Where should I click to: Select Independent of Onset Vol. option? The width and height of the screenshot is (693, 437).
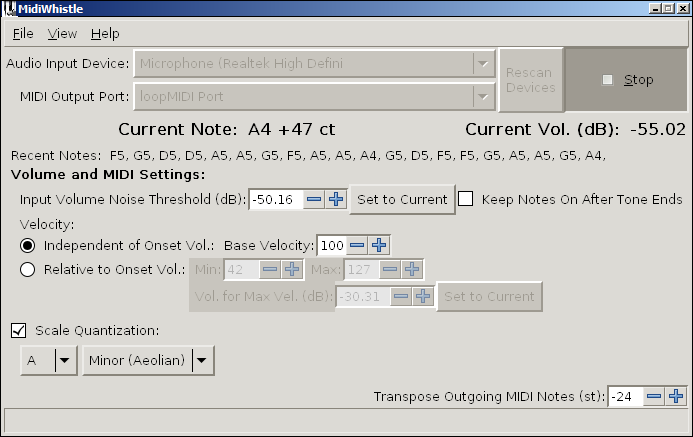pos(28,245)
